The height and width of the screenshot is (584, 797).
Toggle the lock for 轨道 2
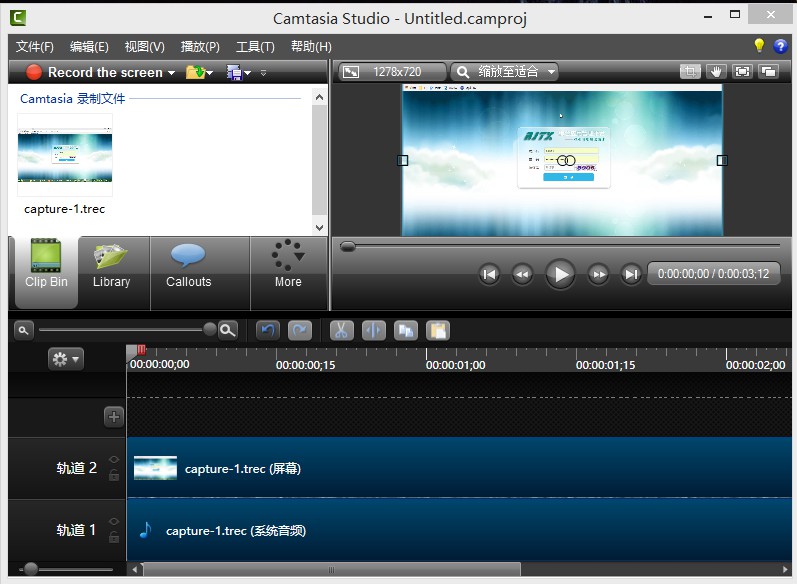(x=114, y=476)
